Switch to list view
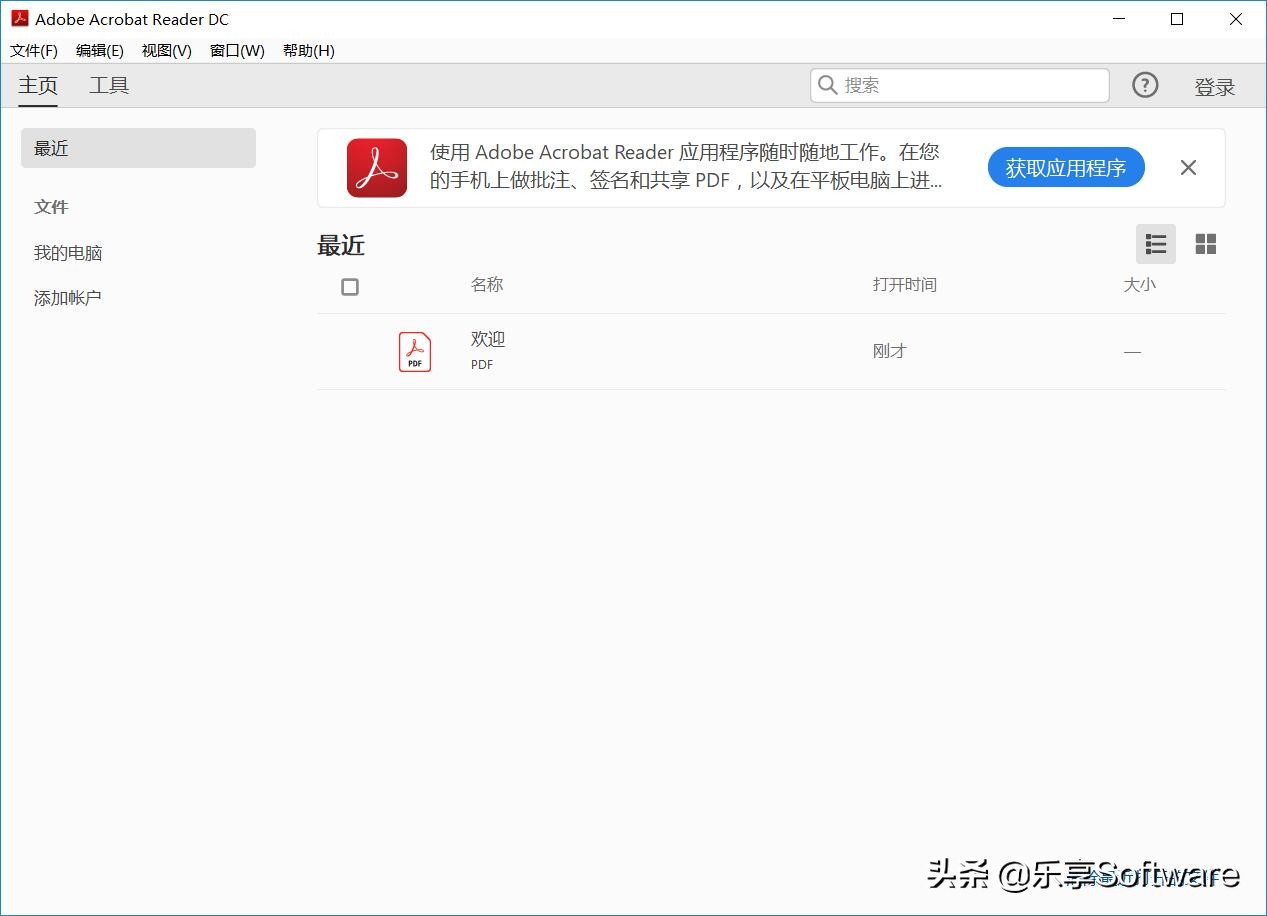The height and width of the screenshot is (916, 1267). click(x=1156, y=244)
